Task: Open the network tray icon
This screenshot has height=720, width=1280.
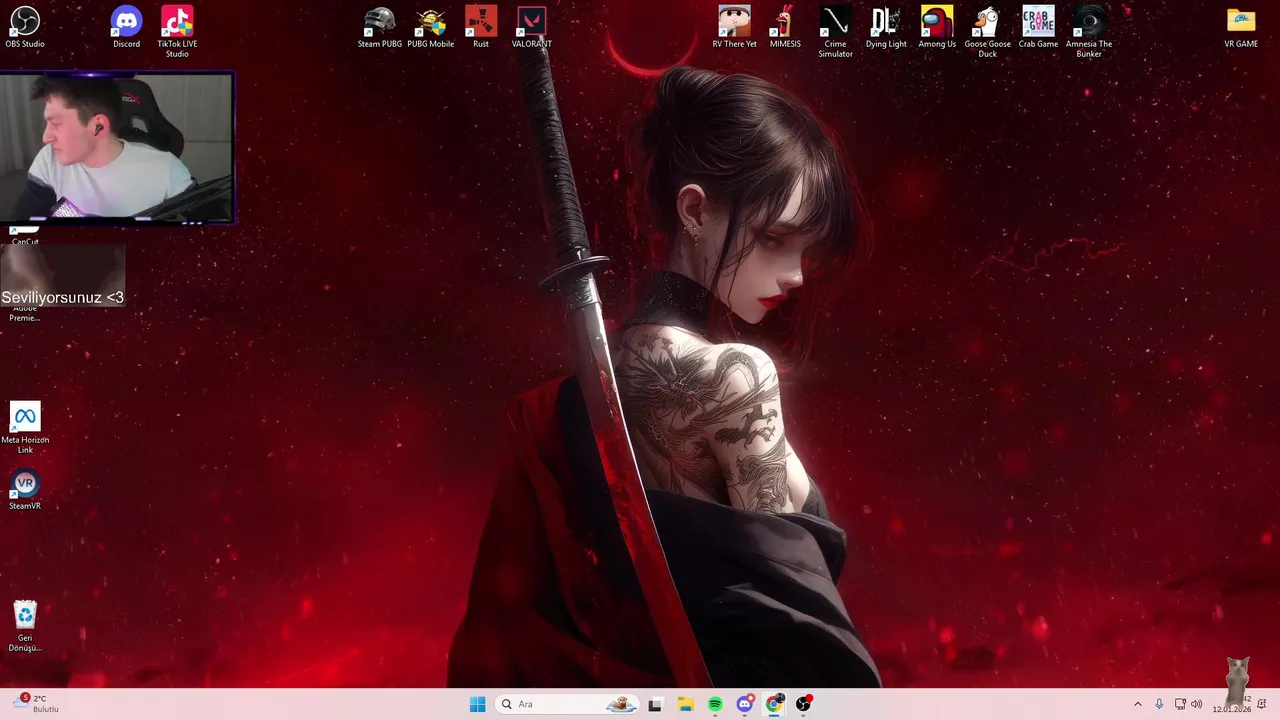Action: [1180, 704]
